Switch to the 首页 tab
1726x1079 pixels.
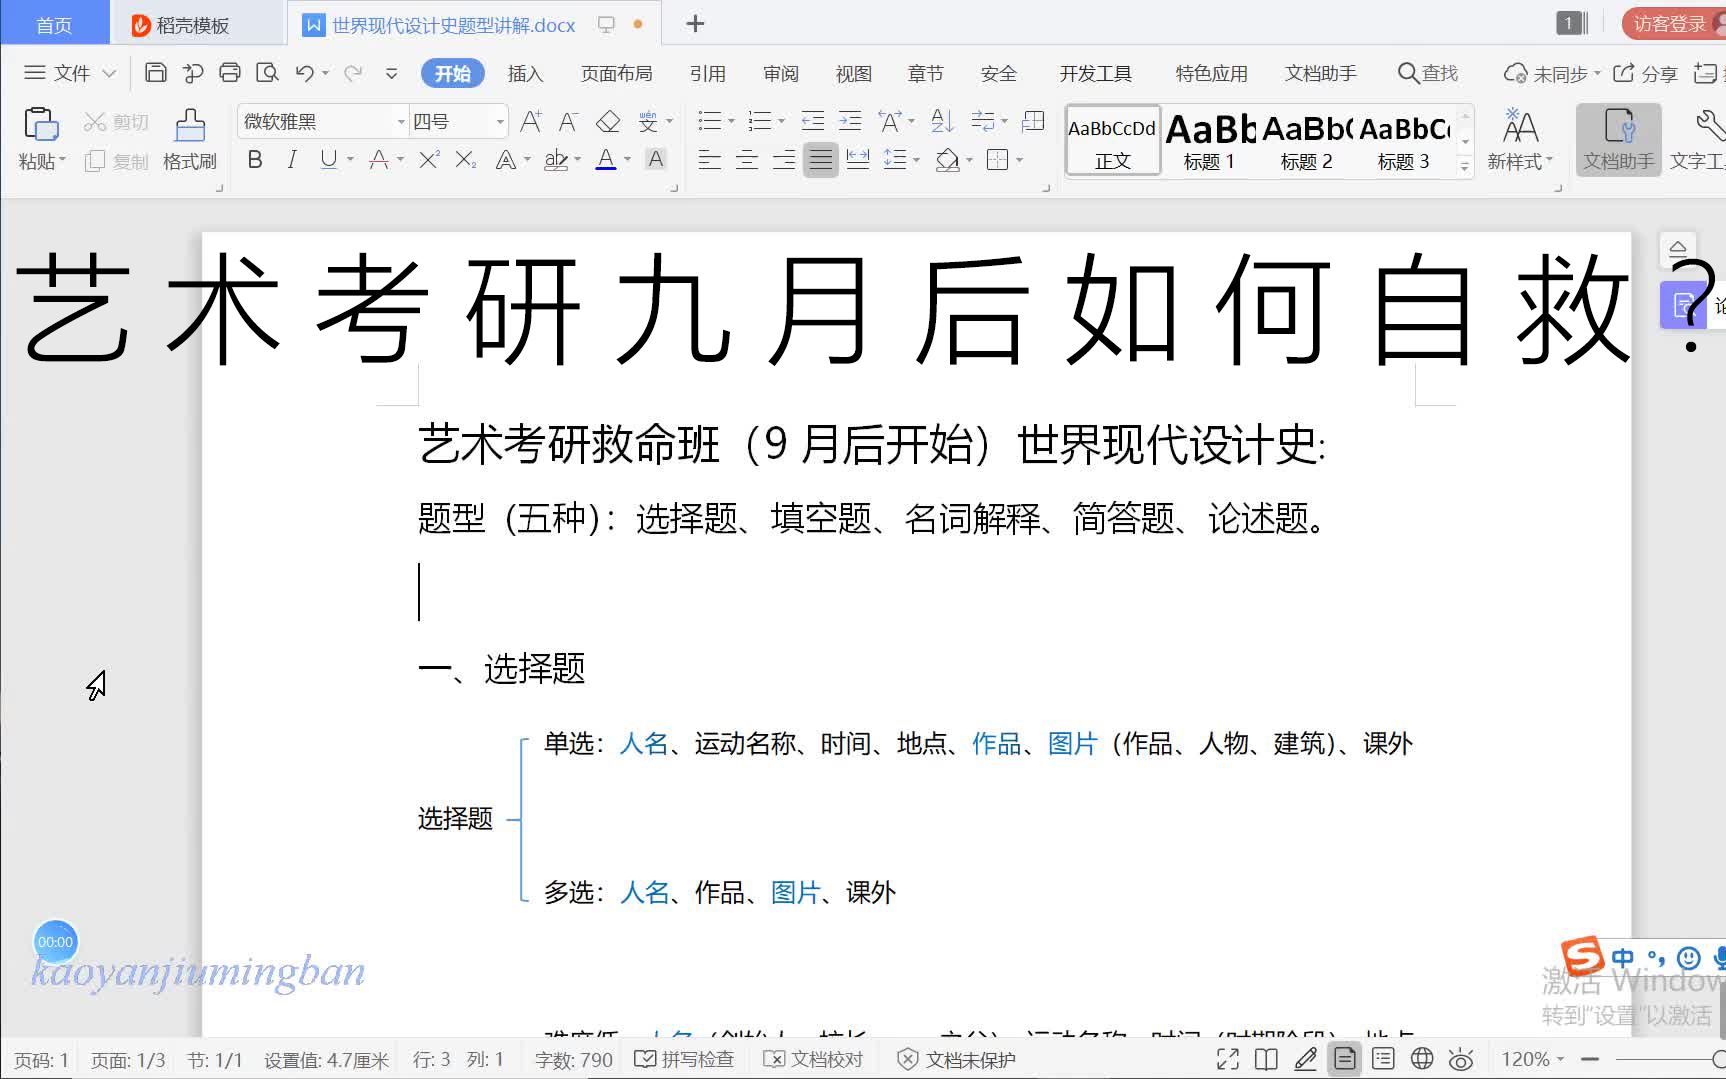(54, 25)
